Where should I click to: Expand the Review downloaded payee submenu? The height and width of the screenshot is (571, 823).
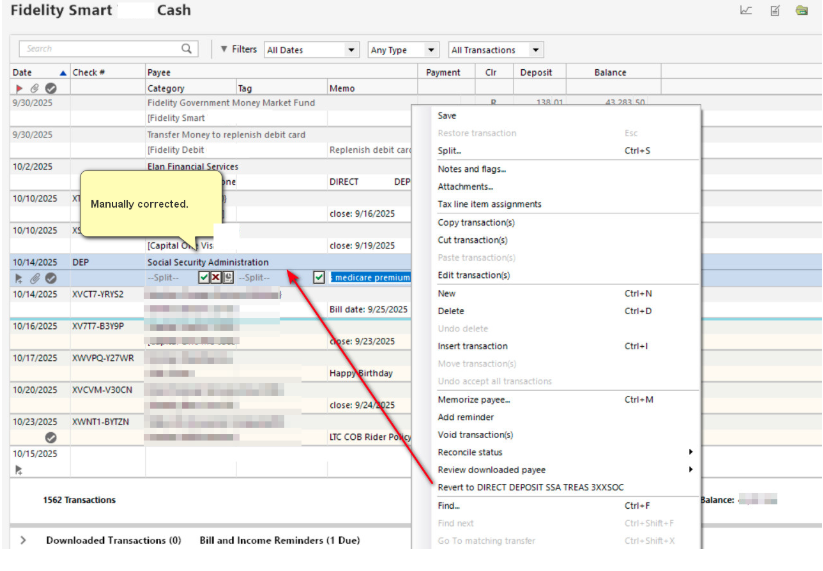(x=691, y=469)
